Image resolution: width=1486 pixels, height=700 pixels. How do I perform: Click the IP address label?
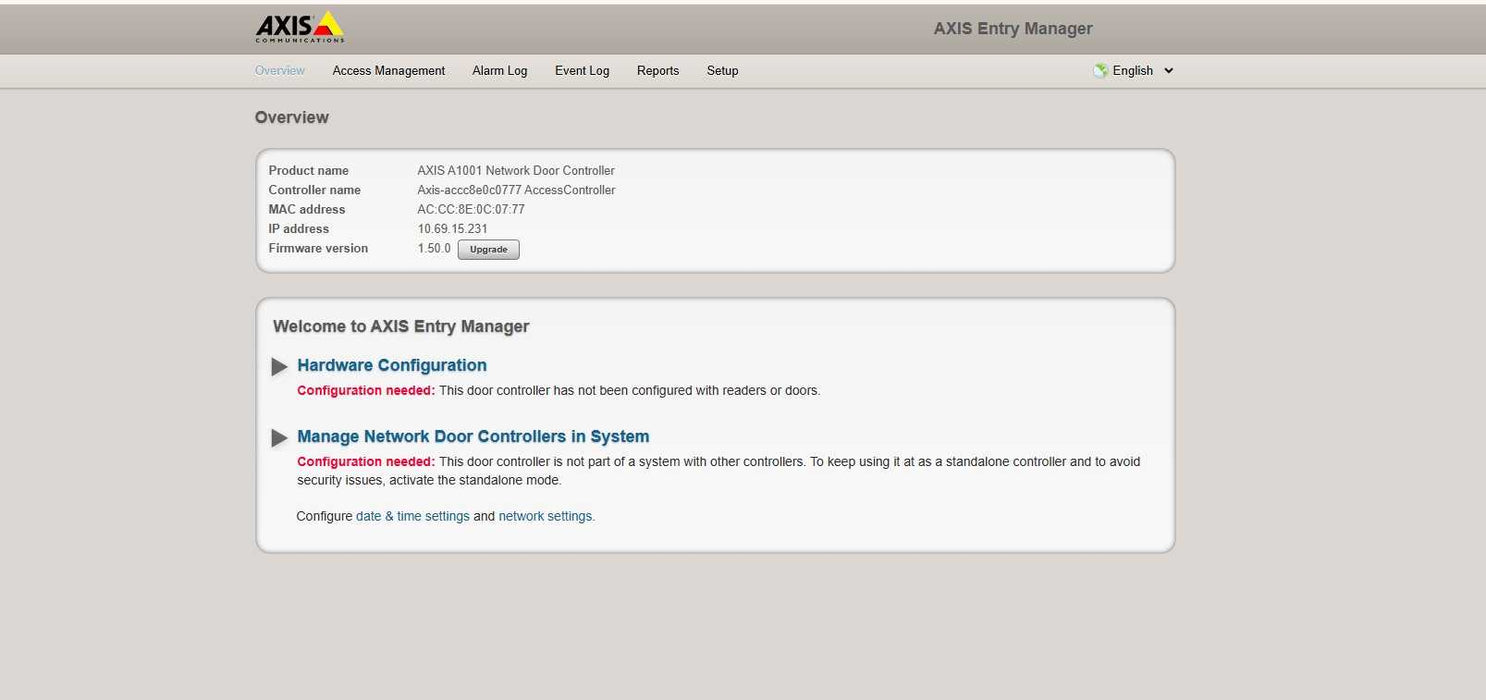point(299,229)
